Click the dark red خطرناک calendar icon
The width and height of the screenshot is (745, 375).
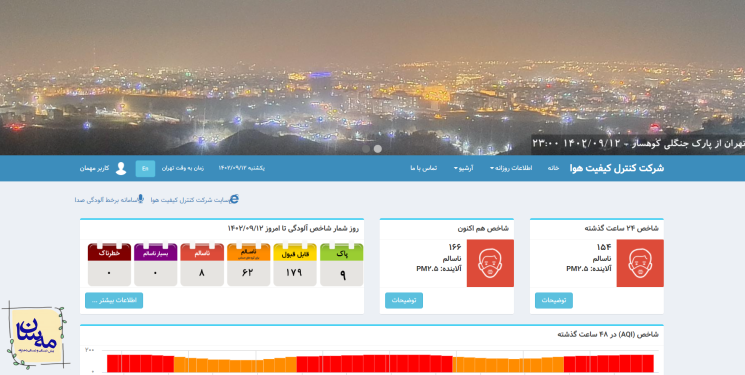pos(109,265)
